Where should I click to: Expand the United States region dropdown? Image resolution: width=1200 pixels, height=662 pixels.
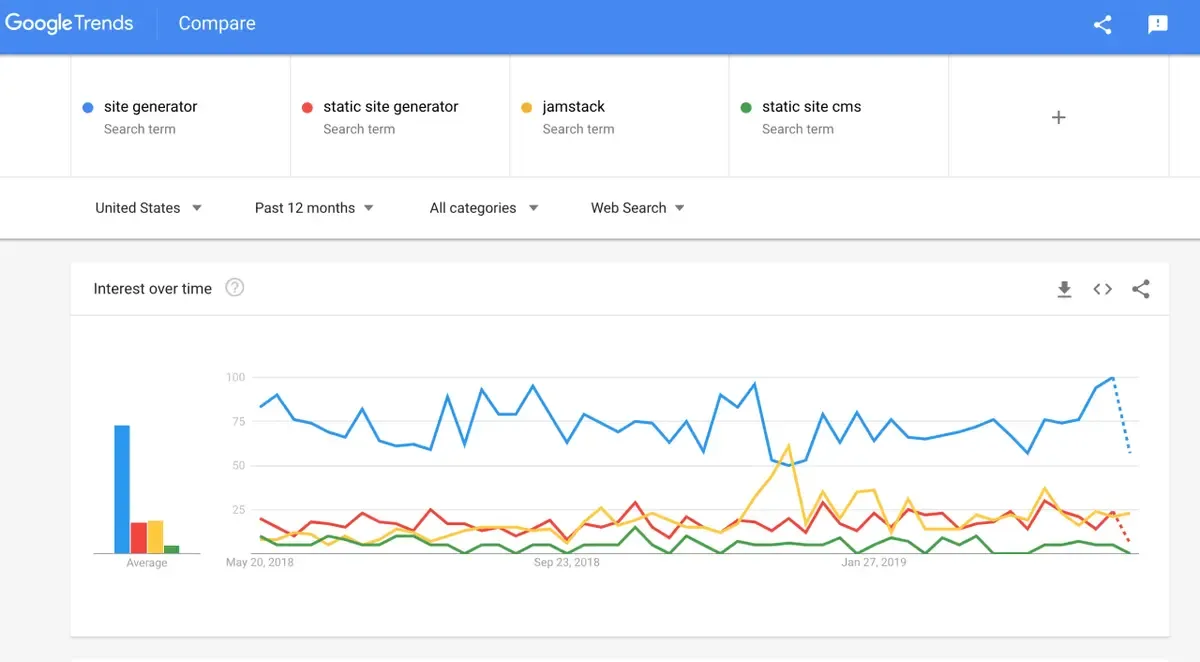(x=149, y=208)
